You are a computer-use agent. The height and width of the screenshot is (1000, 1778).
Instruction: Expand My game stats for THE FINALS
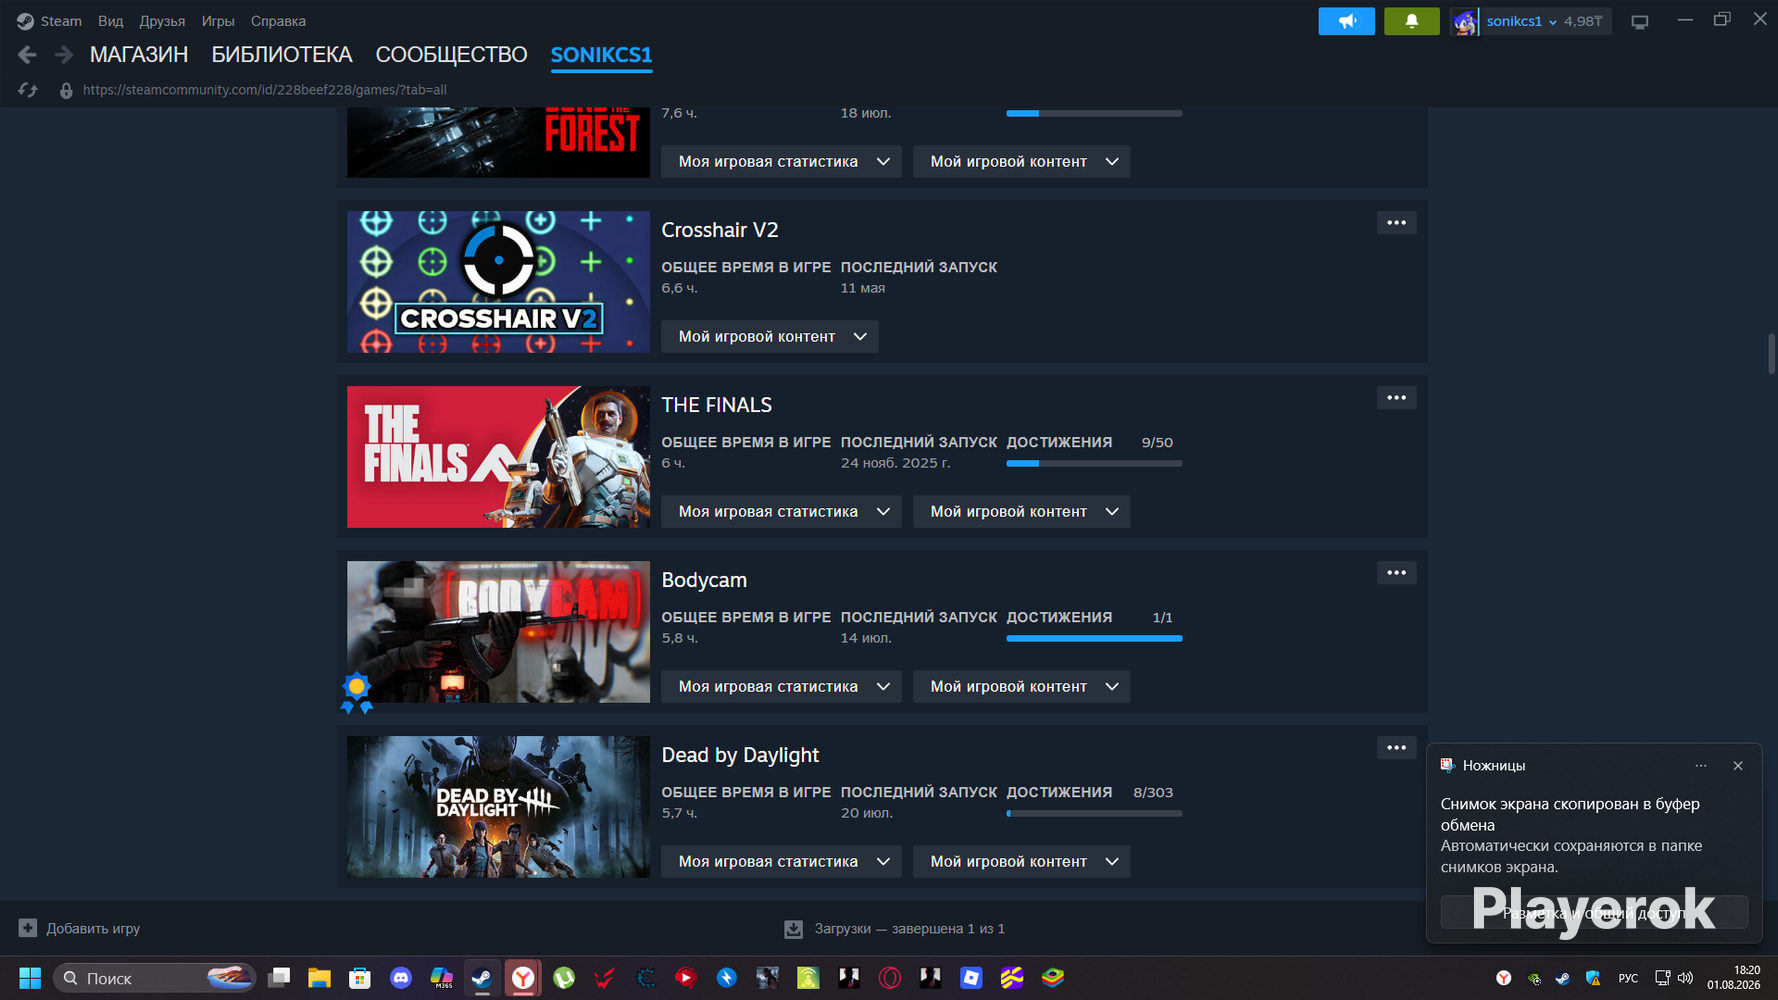(x=781, y=512)
